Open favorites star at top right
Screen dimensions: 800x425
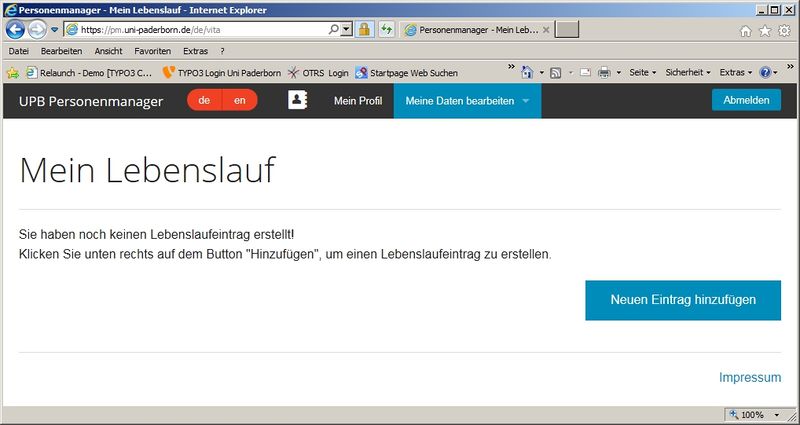(765, 31)
